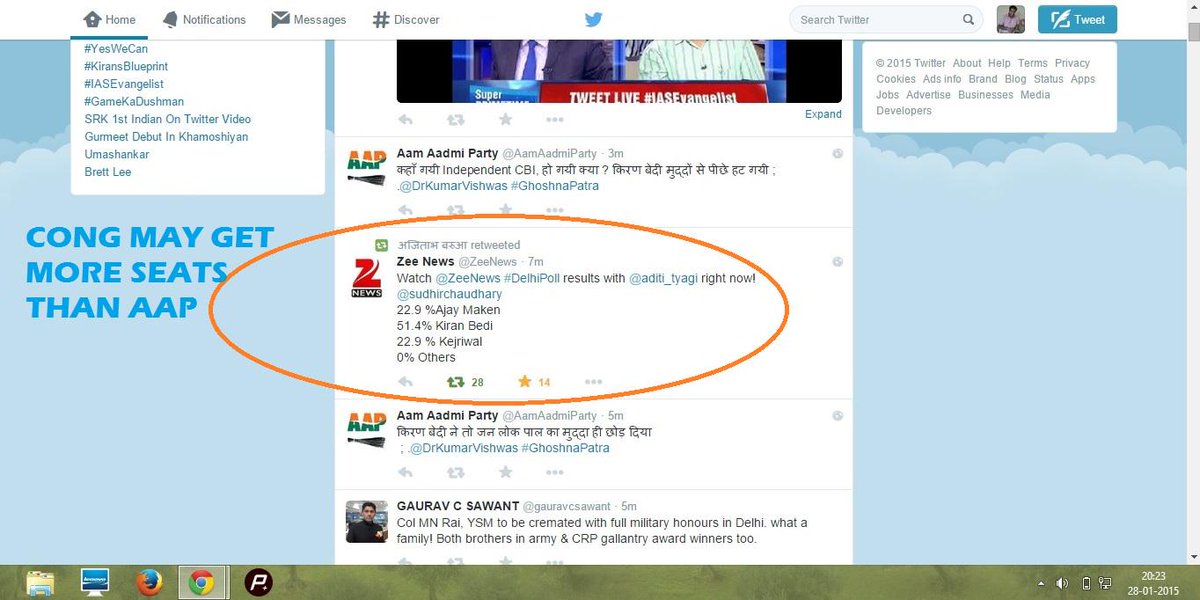This screenshot has width=1200, height=600.
Task: Open the Notifications tab
Action: tap(203, 20)
